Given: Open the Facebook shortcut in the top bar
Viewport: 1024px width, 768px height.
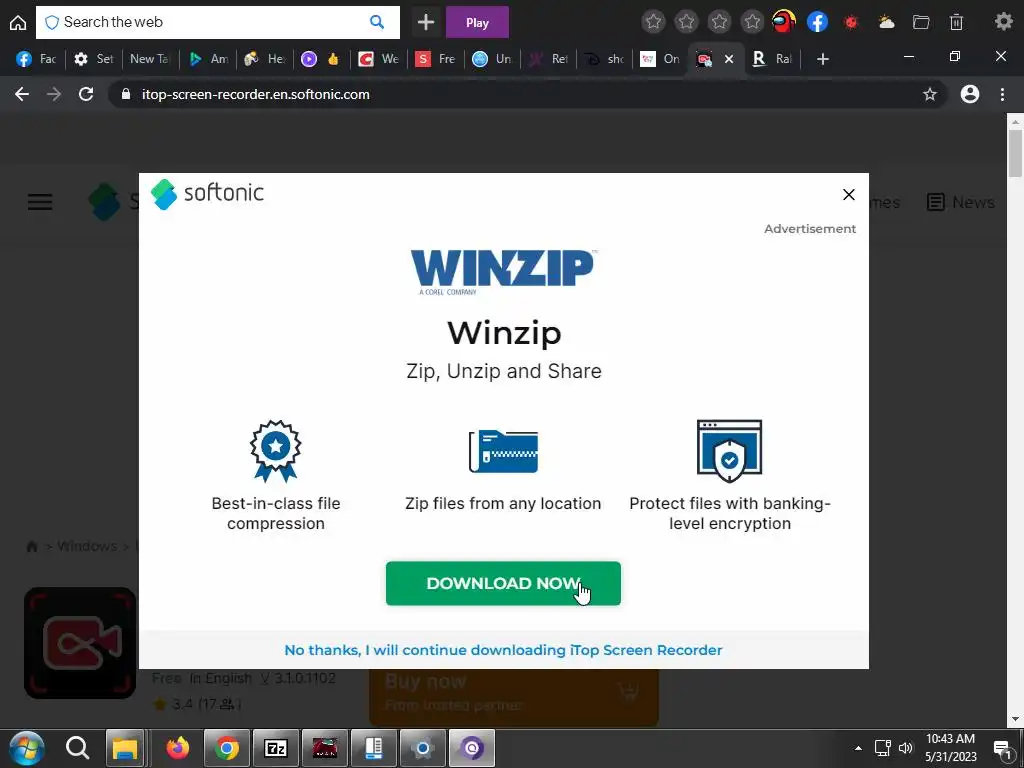Looking at the screenshot, I should [818, 22].
